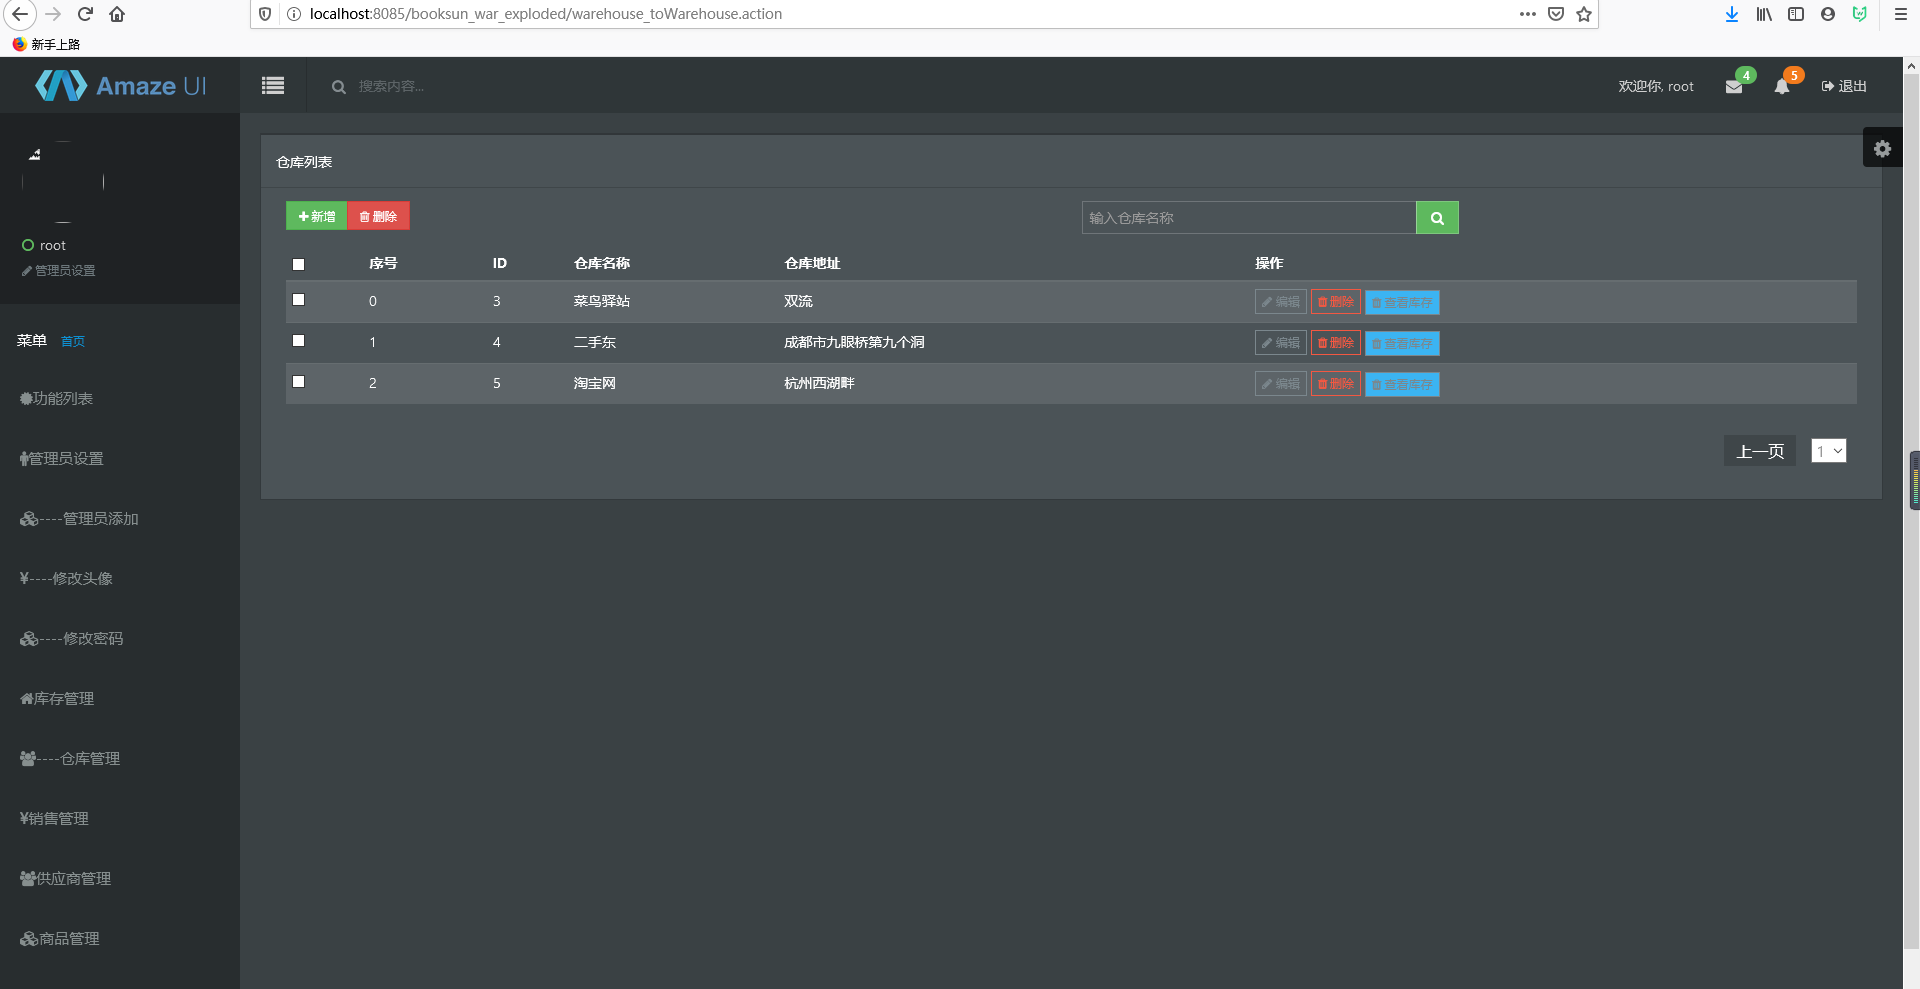Go forward with the browser forward arrow
1920x989 pixels.
[54, 14]
